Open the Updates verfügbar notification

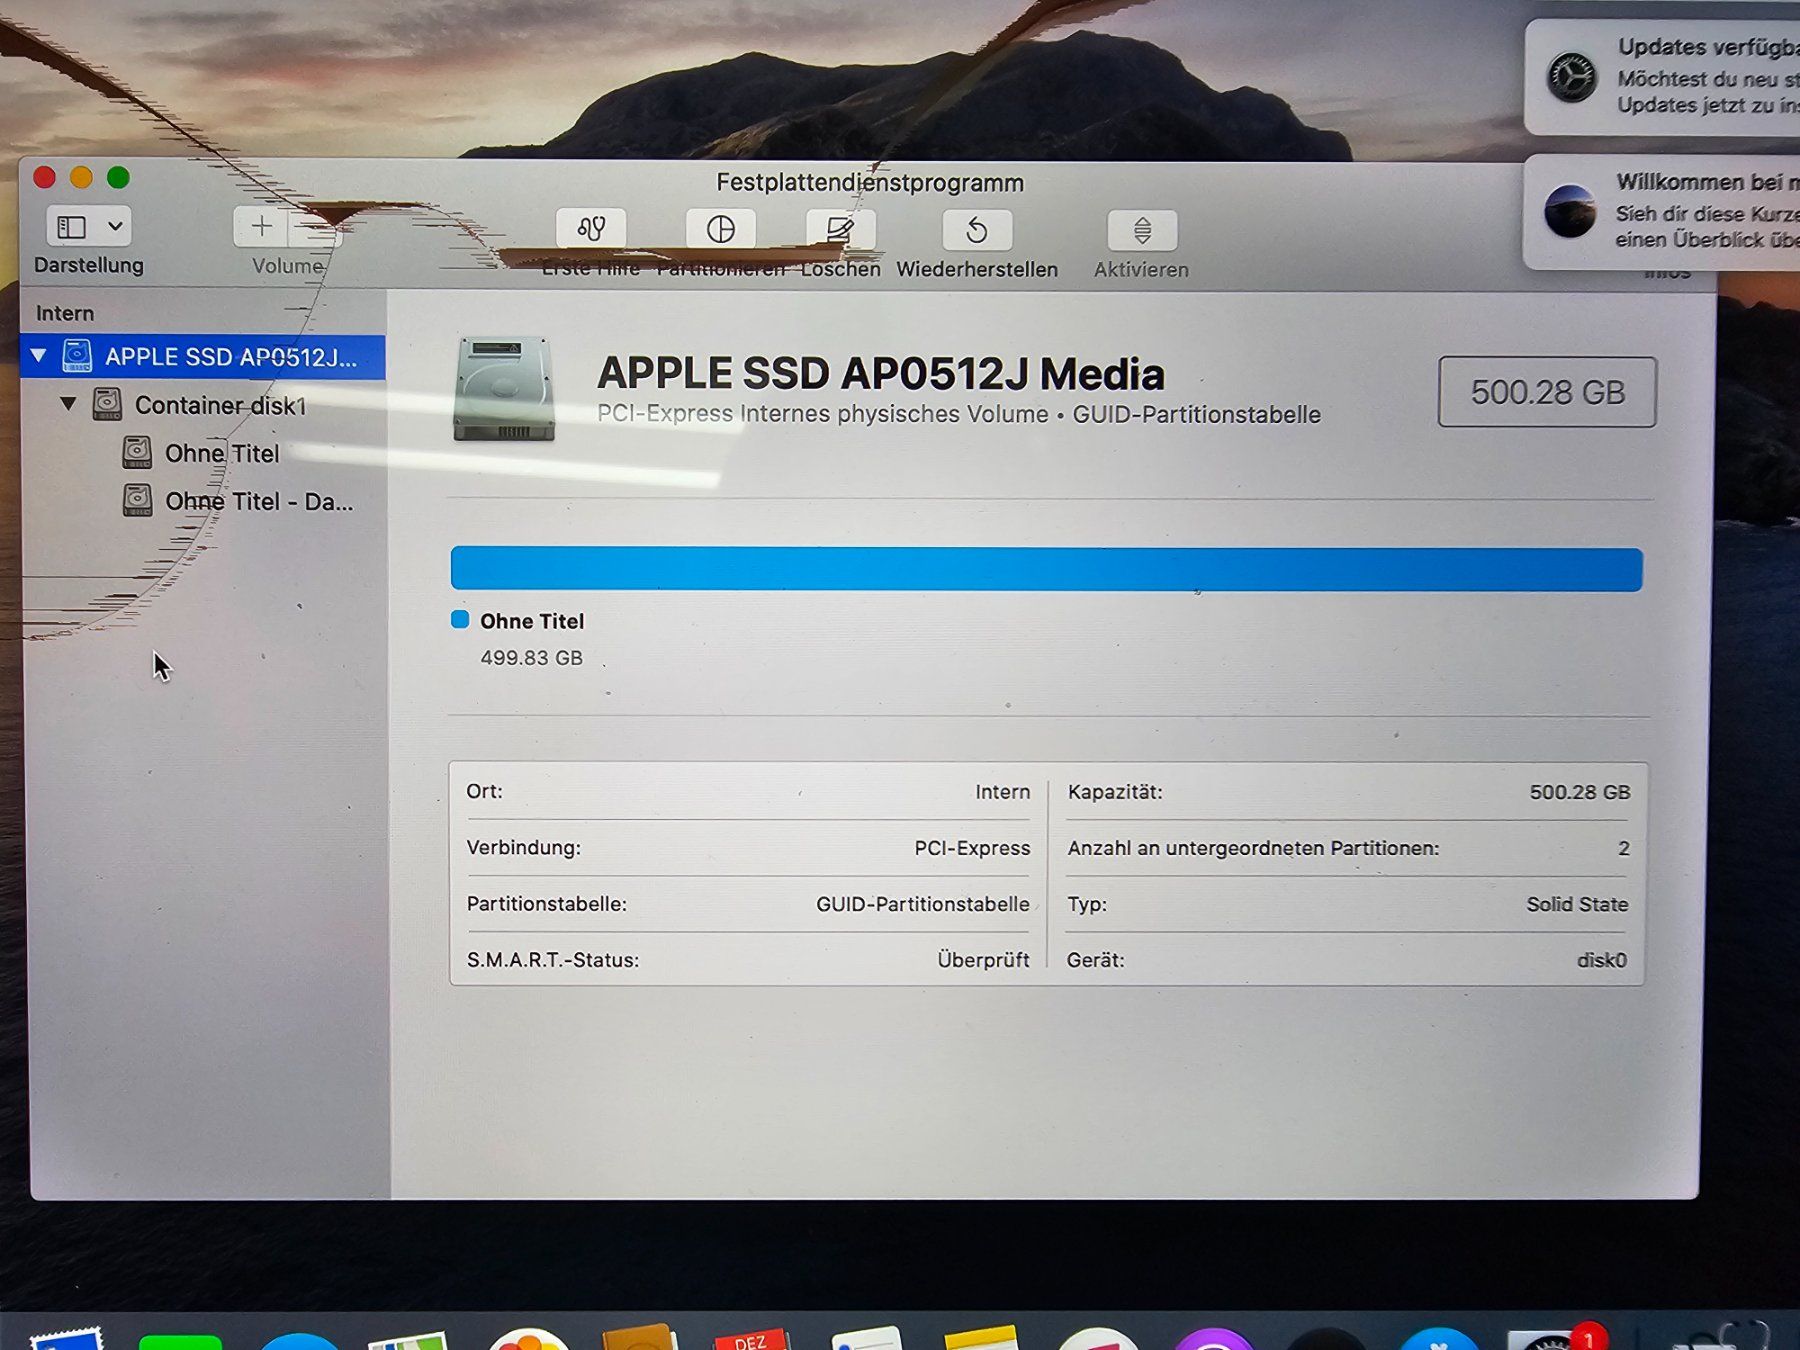[x=1662, y=77]
